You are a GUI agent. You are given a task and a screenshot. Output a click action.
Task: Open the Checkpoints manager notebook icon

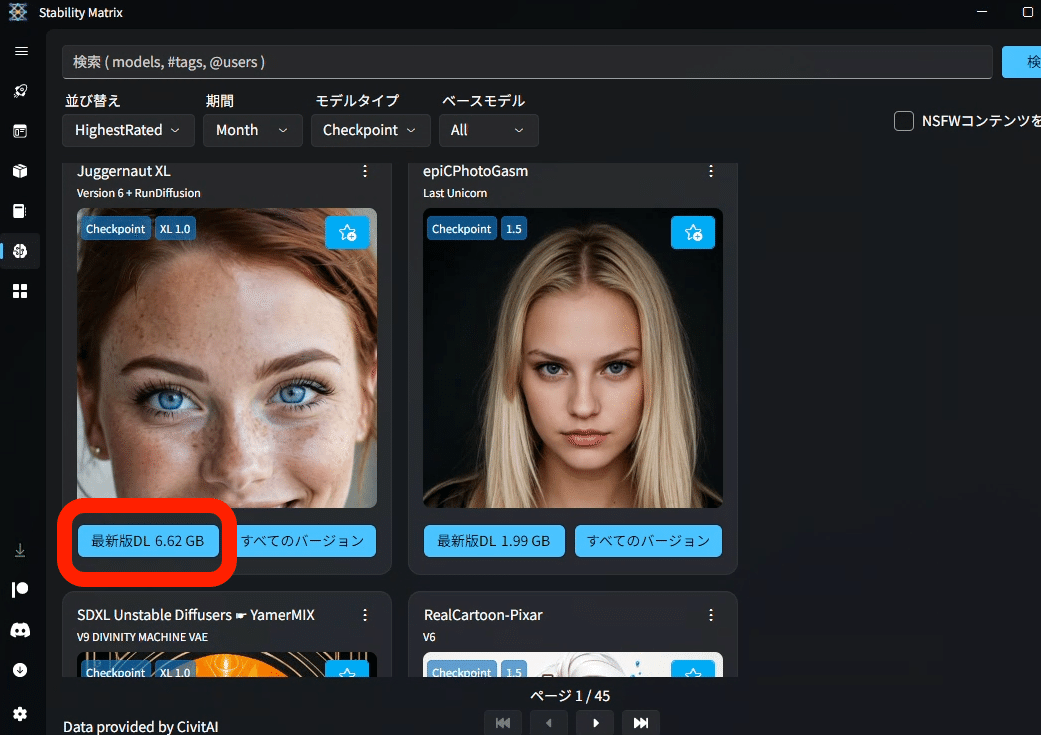click(x=21, y=211)
